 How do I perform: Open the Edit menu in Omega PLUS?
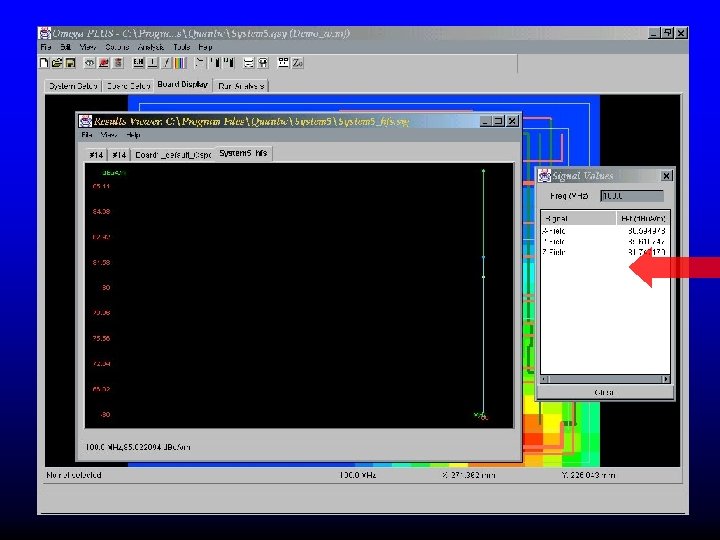(x=66, y=47)
